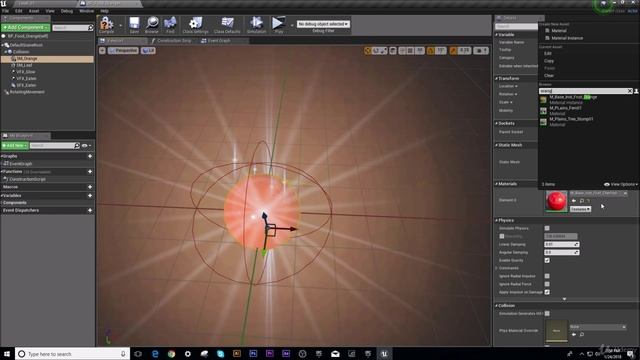Toggle the Apply Impulse on Damage checkbox

(547, 292)
